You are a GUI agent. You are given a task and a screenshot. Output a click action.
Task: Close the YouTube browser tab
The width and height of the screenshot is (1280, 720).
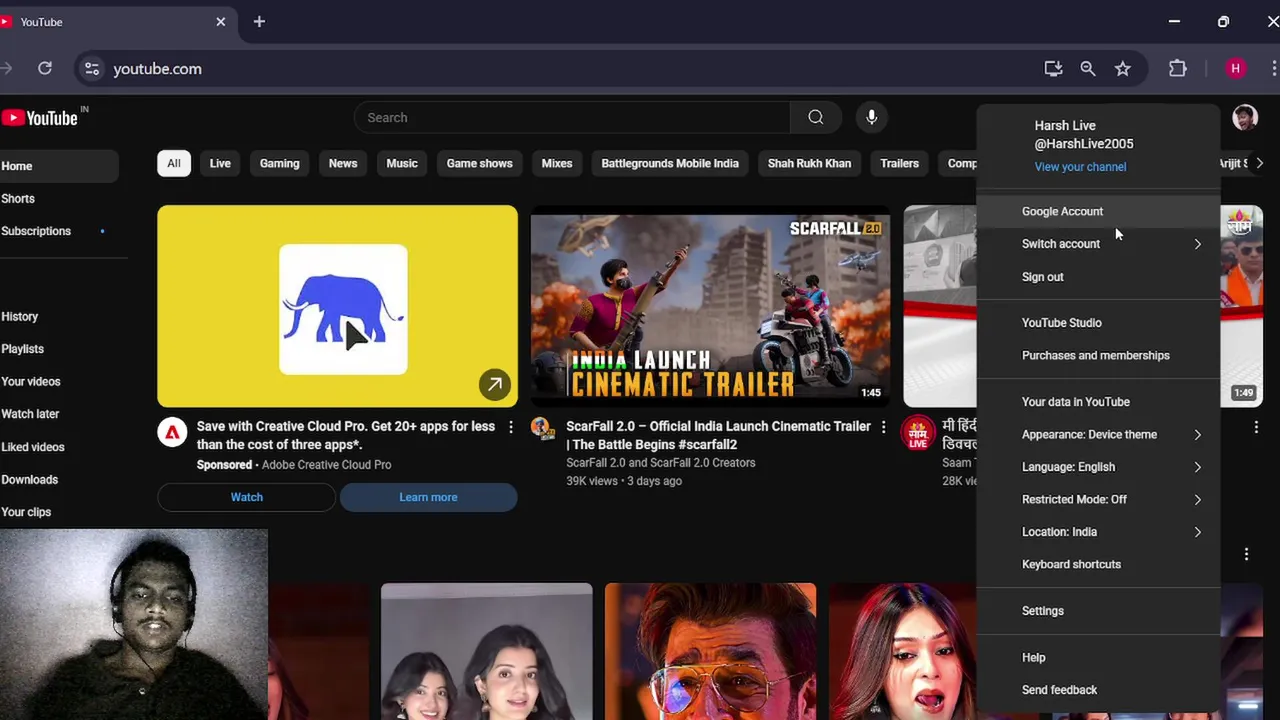221,21
